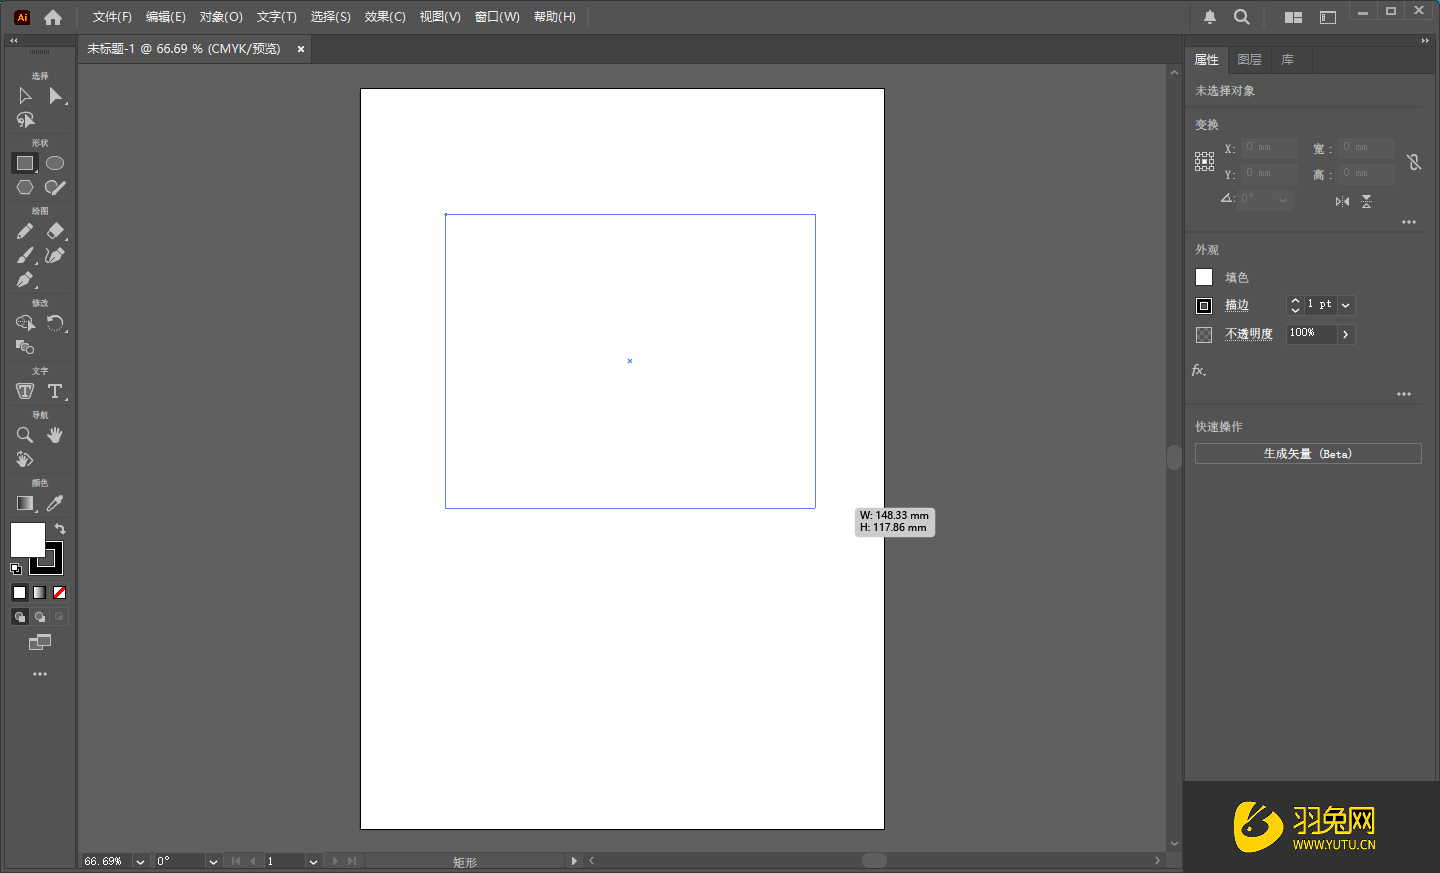Show more Appearance options
The height and width of the screenshot is (873, 1440).
coord(1404,394)
